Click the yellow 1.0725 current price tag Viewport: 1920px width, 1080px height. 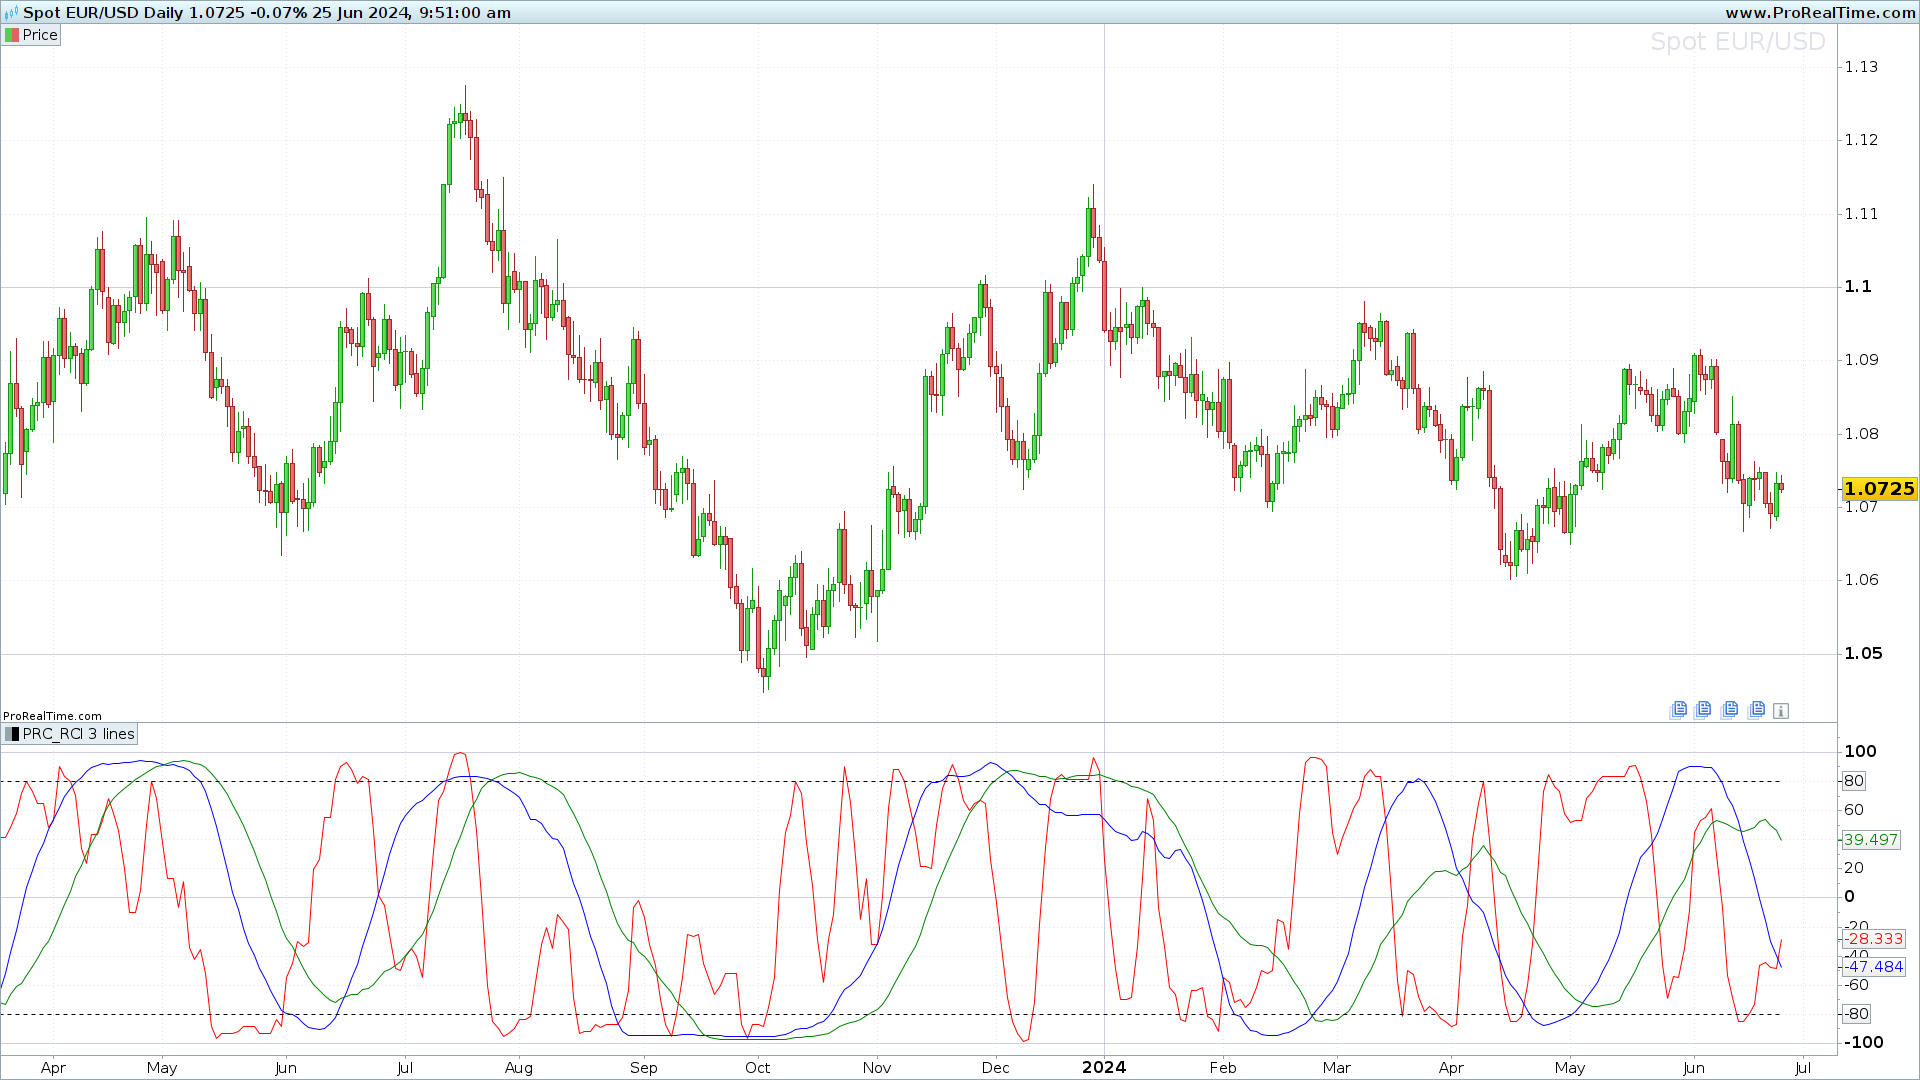[1879, 489]
